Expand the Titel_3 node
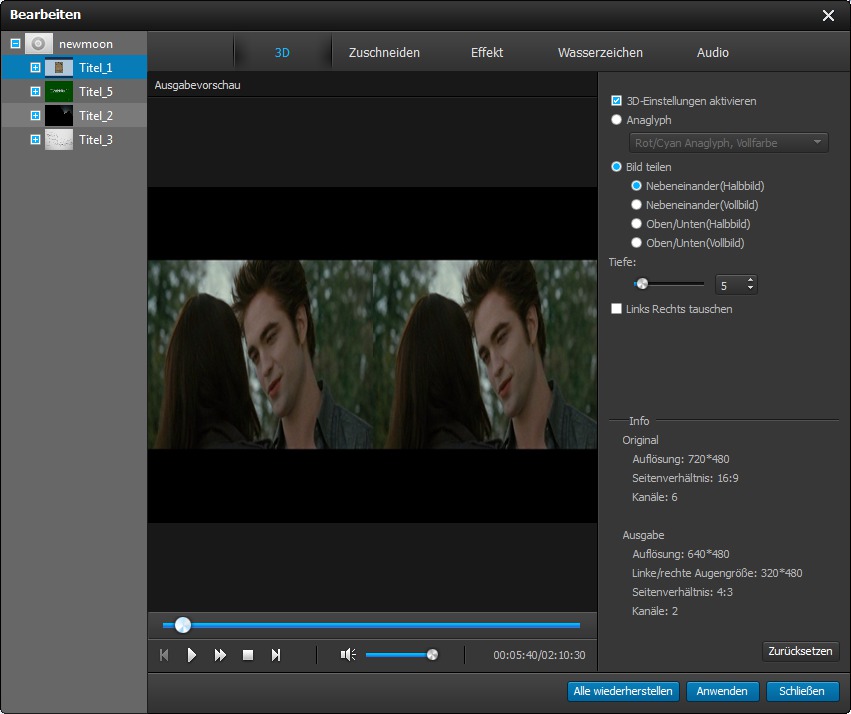Screen dimensions: 851x714 coord(35,139)
